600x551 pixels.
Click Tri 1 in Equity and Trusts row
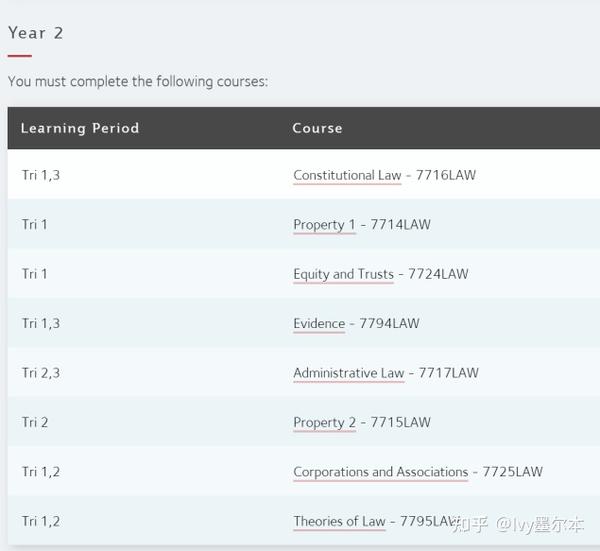pos(34,274)
